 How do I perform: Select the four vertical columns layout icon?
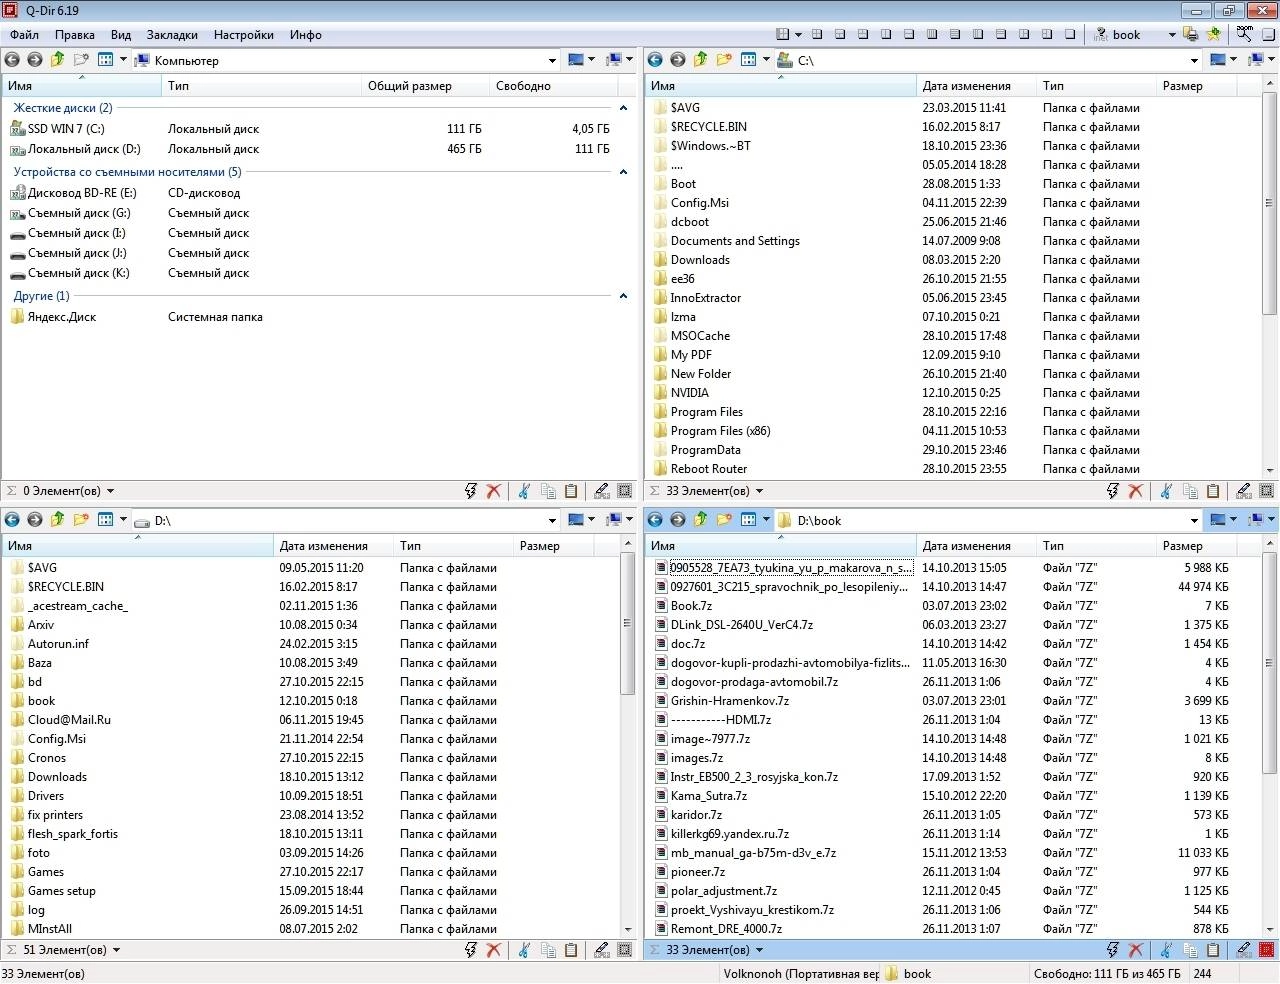coord(931,34)
